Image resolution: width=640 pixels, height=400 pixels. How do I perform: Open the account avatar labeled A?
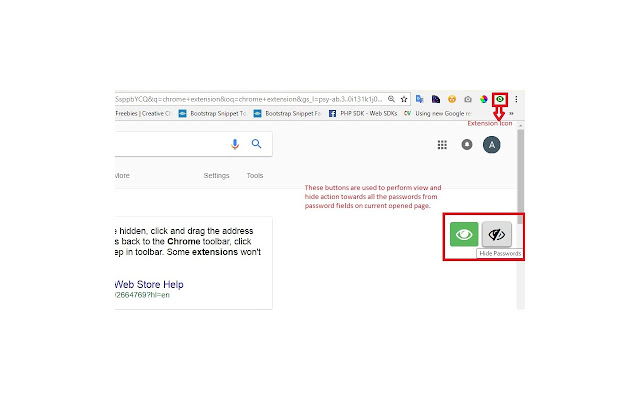click(491, 144)
